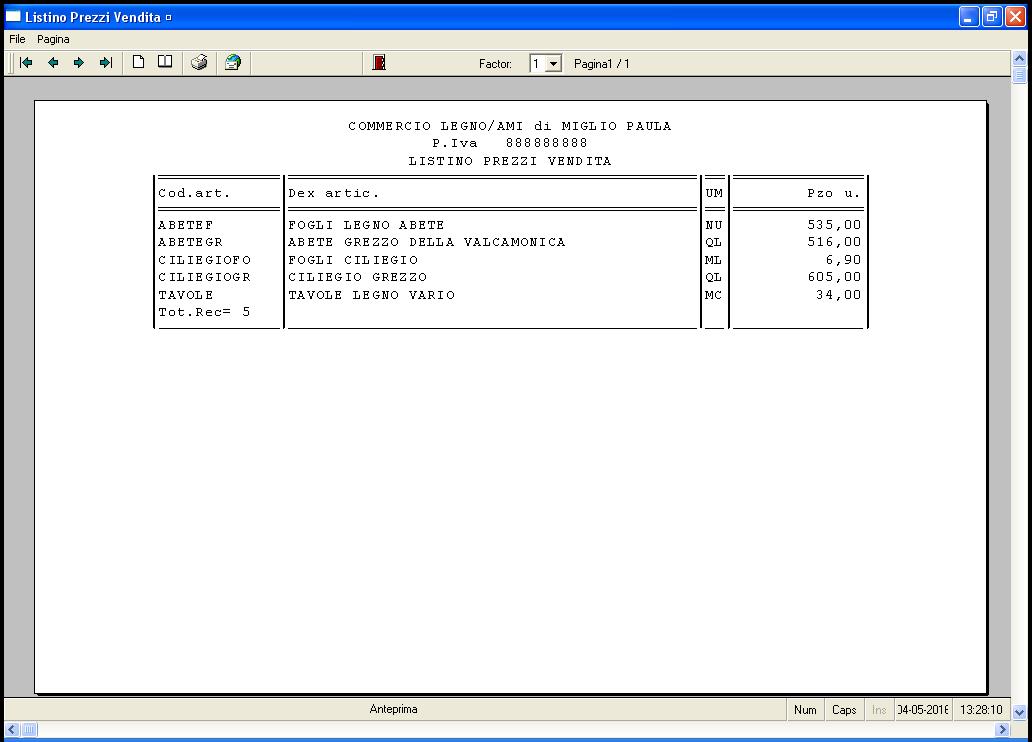
Task: Click the horizontal scrollbar thumb
Action: coord(30,729)
